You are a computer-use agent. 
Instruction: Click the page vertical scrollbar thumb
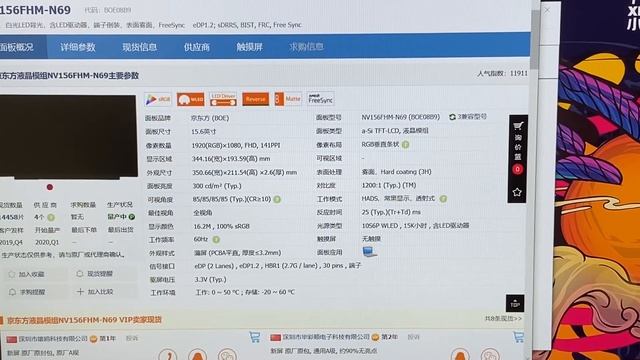click(535, 39)
